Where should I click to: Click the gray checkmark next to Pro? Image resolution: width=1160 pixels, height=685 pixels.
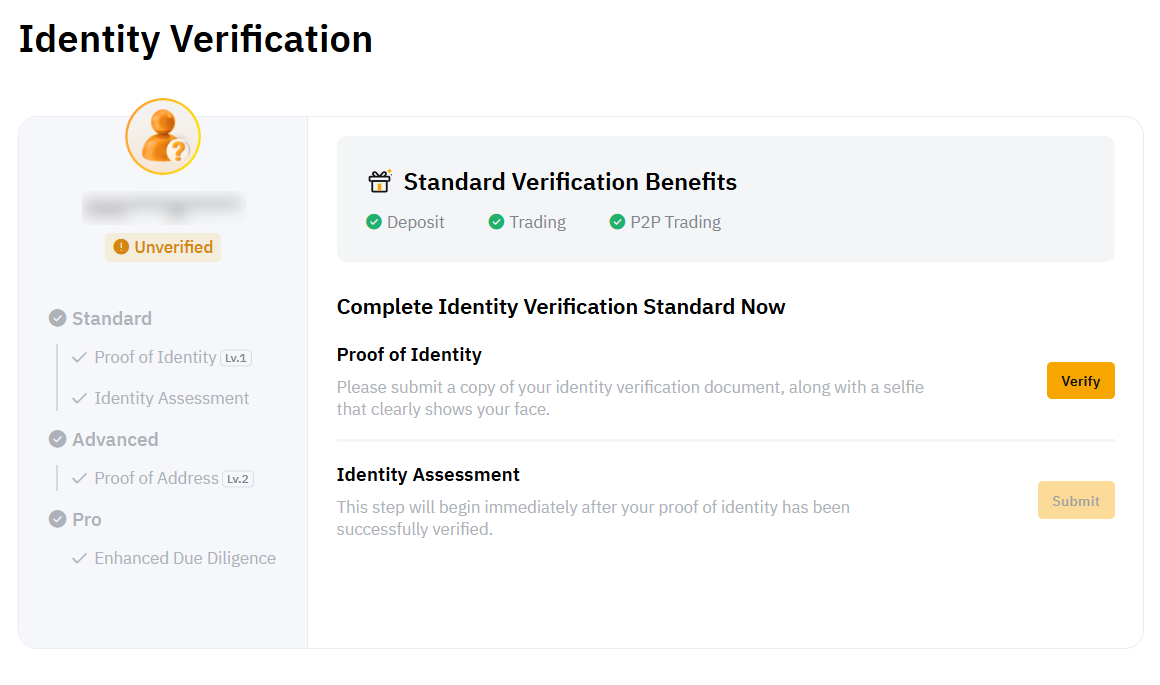(57, 519)
